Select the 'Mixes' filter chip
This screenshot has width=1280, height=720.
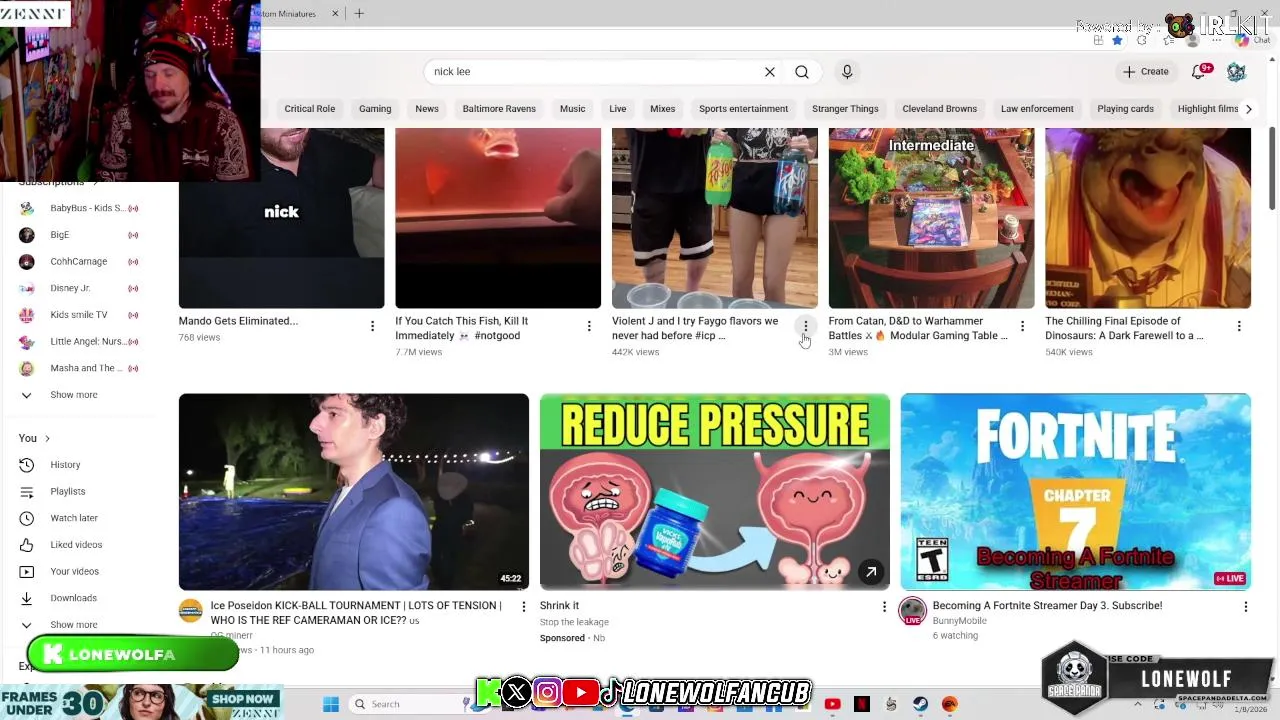coord(663,109)
